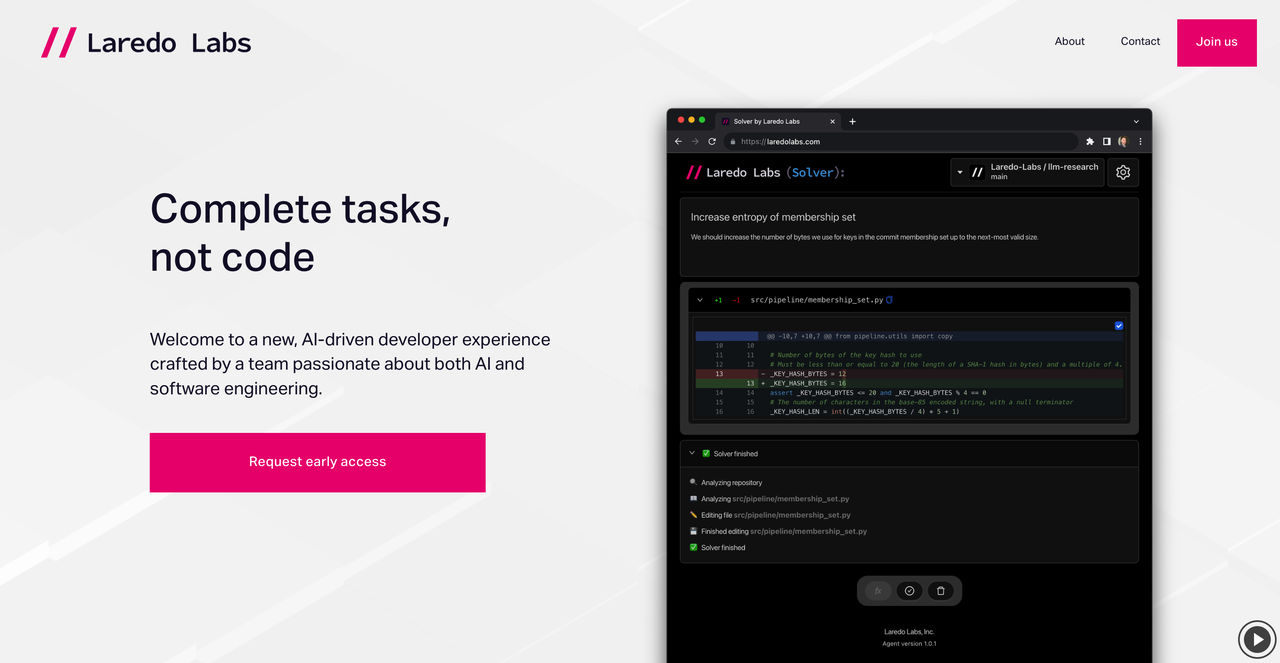Click the pencil icon beside Editing file
Screen dimensions: 1280x663
693,515
